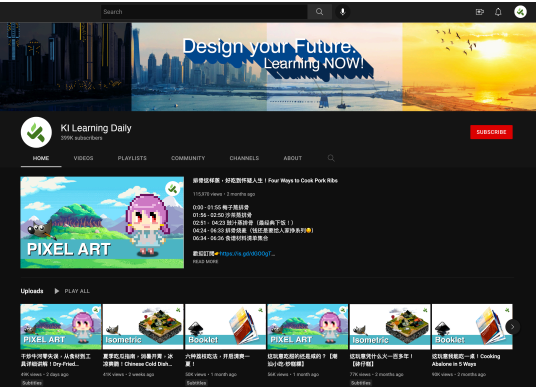Search within channel using magnifier icon
Screen dimensions: 536x387
331,158
